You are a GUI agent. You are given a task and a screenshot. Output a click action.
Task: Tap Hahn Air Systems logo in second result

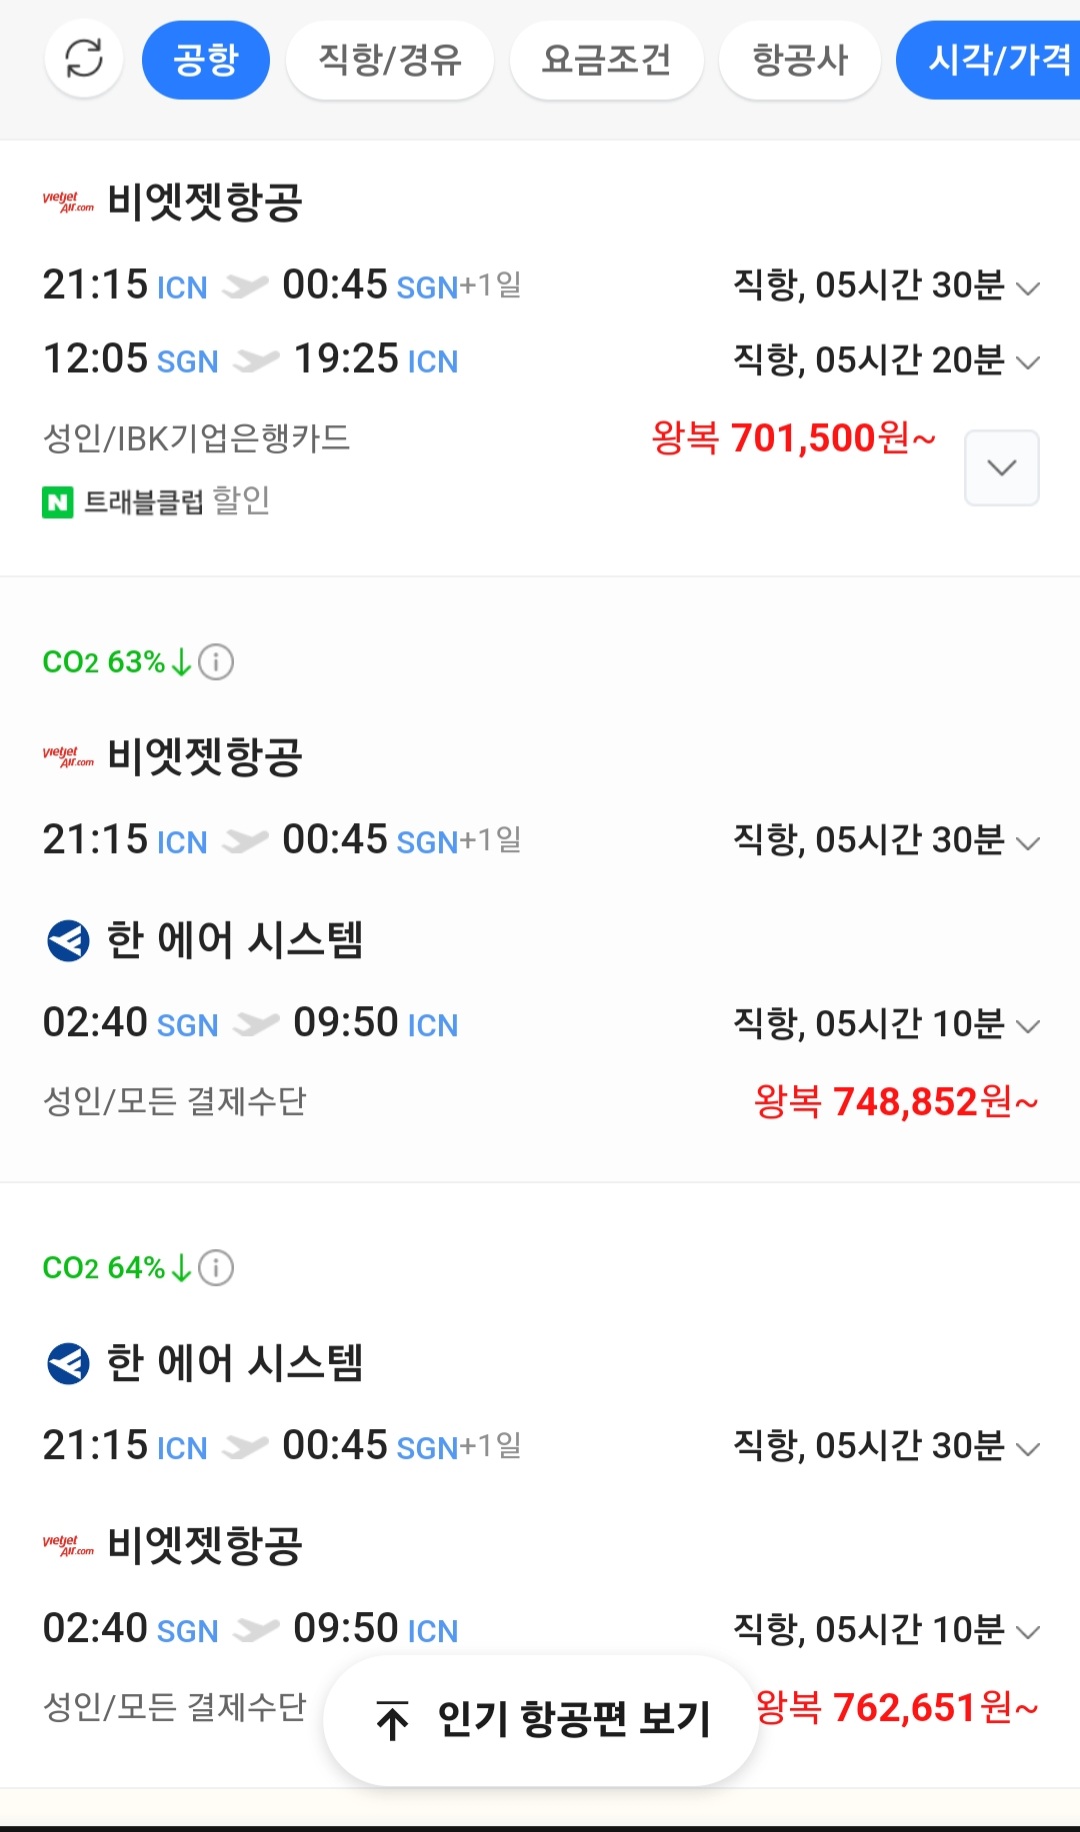[68, 941]
